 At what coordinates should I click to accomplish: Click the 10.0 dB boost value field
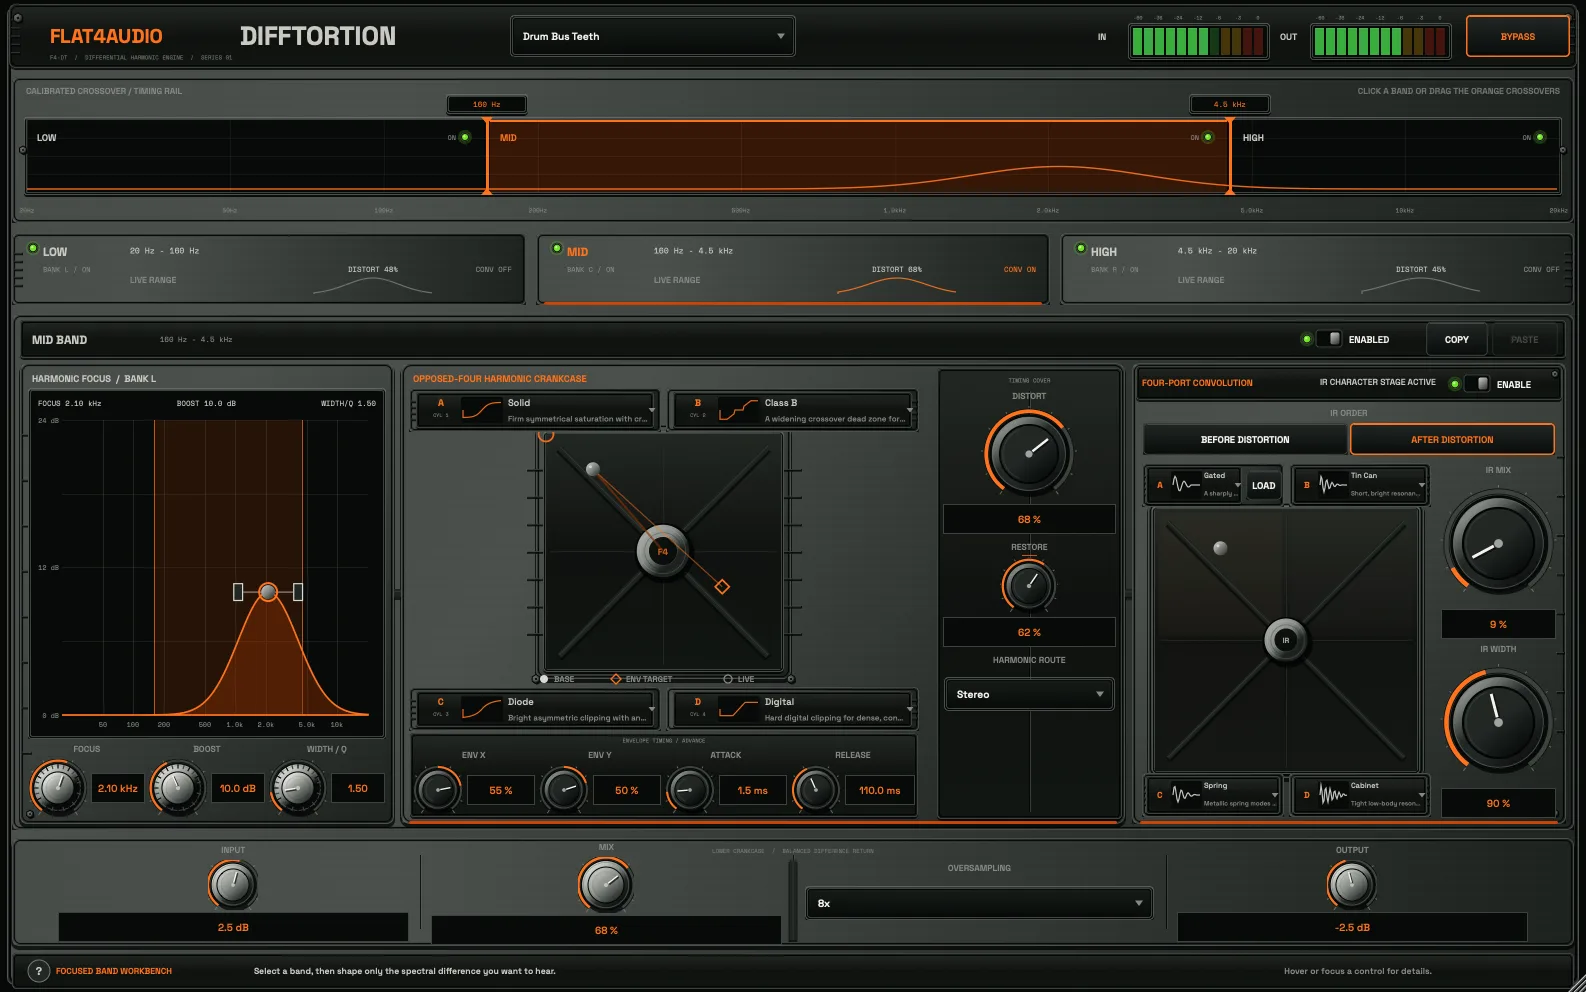(237, 788)
